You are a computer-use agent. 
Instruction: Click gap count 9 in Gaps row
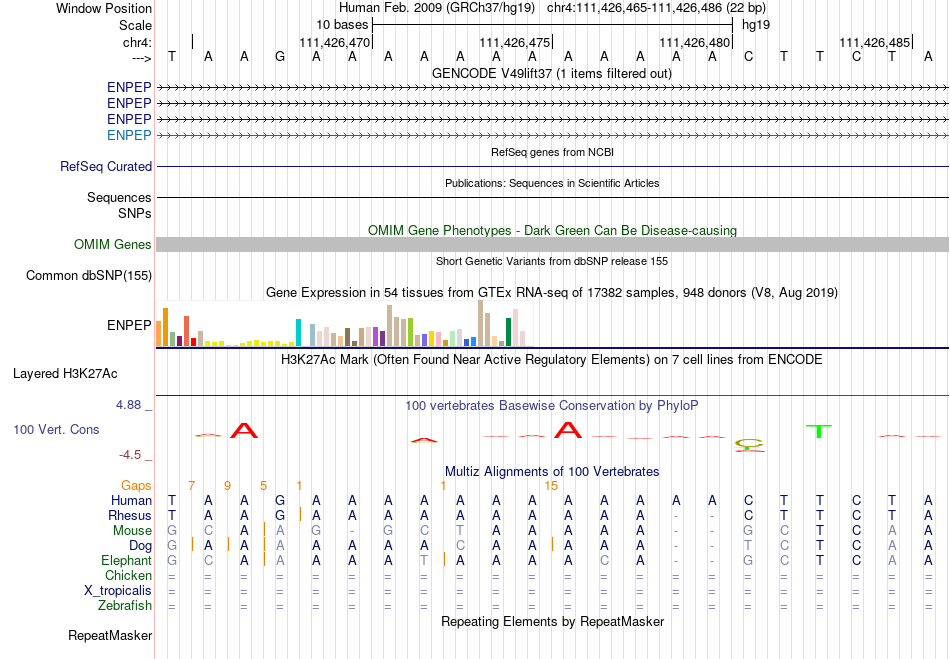pos(227,486)
